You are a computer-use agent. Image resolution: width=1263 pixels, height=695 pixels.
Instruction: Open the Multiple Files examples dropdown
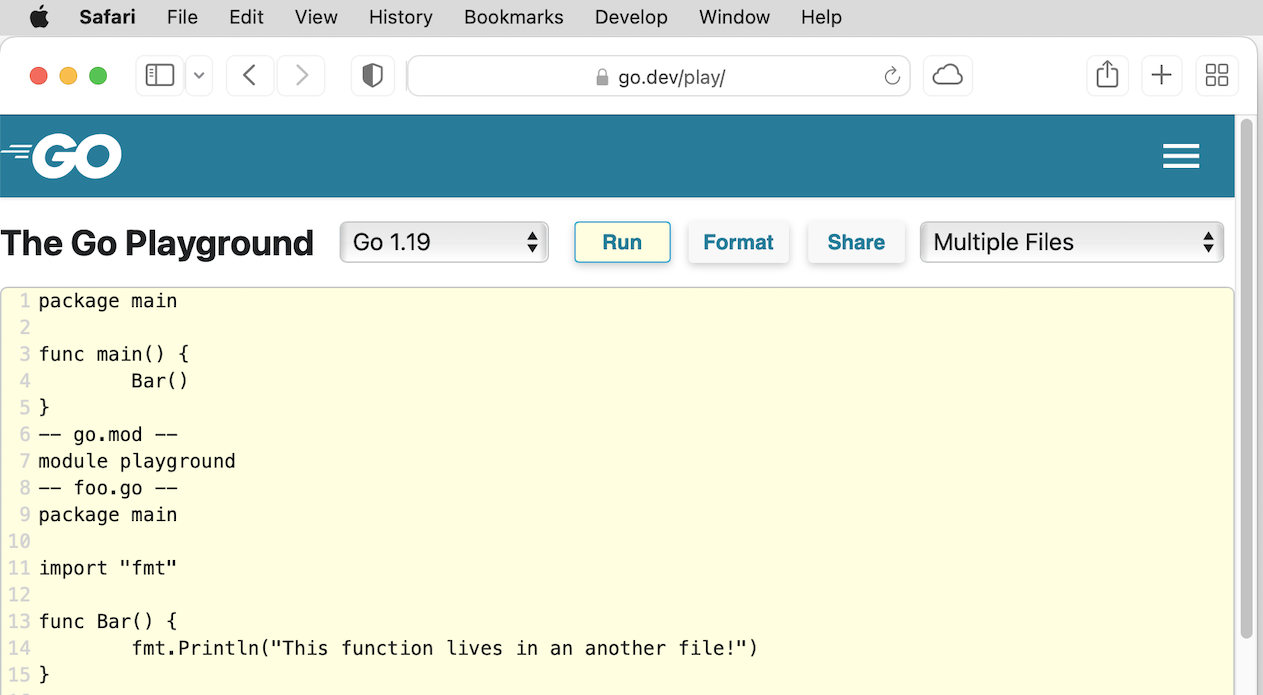coord(1071,242)
